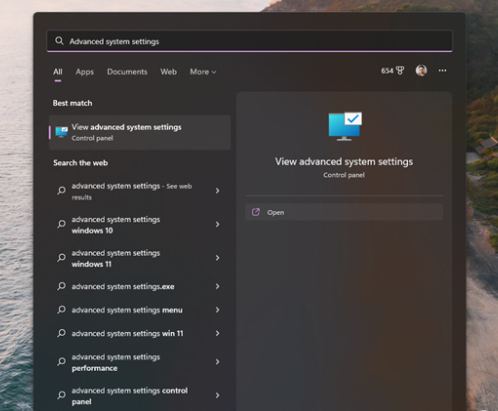Image resolution: width=498 pixels, height=411 pixels.
Task: Click search icon beside 'advanced system settings.exe'
Action: coord(61,286)
